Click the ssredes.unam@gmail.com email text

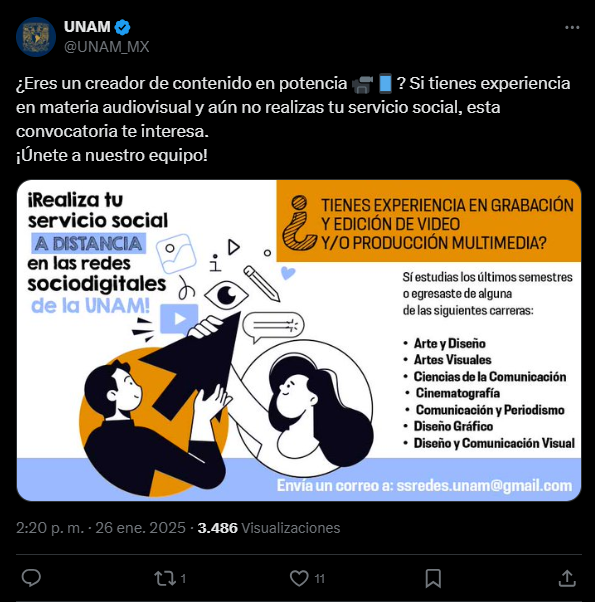pos(484,486)
